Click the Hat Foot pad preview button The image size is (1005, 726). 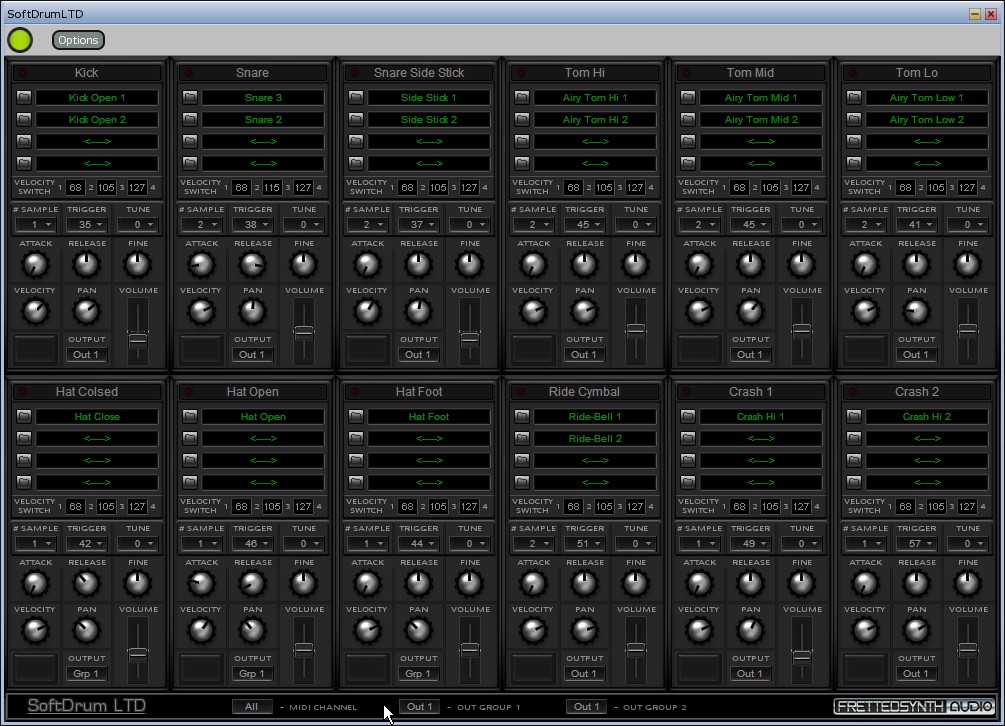pyautogui.click(x=367, y=668)
